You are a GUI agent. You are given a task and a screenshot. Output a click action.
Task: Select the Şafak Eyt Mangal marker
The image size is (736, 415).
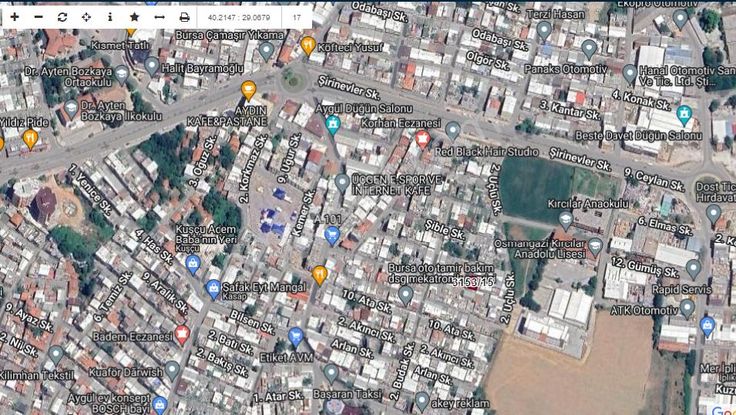coord(213,290)
